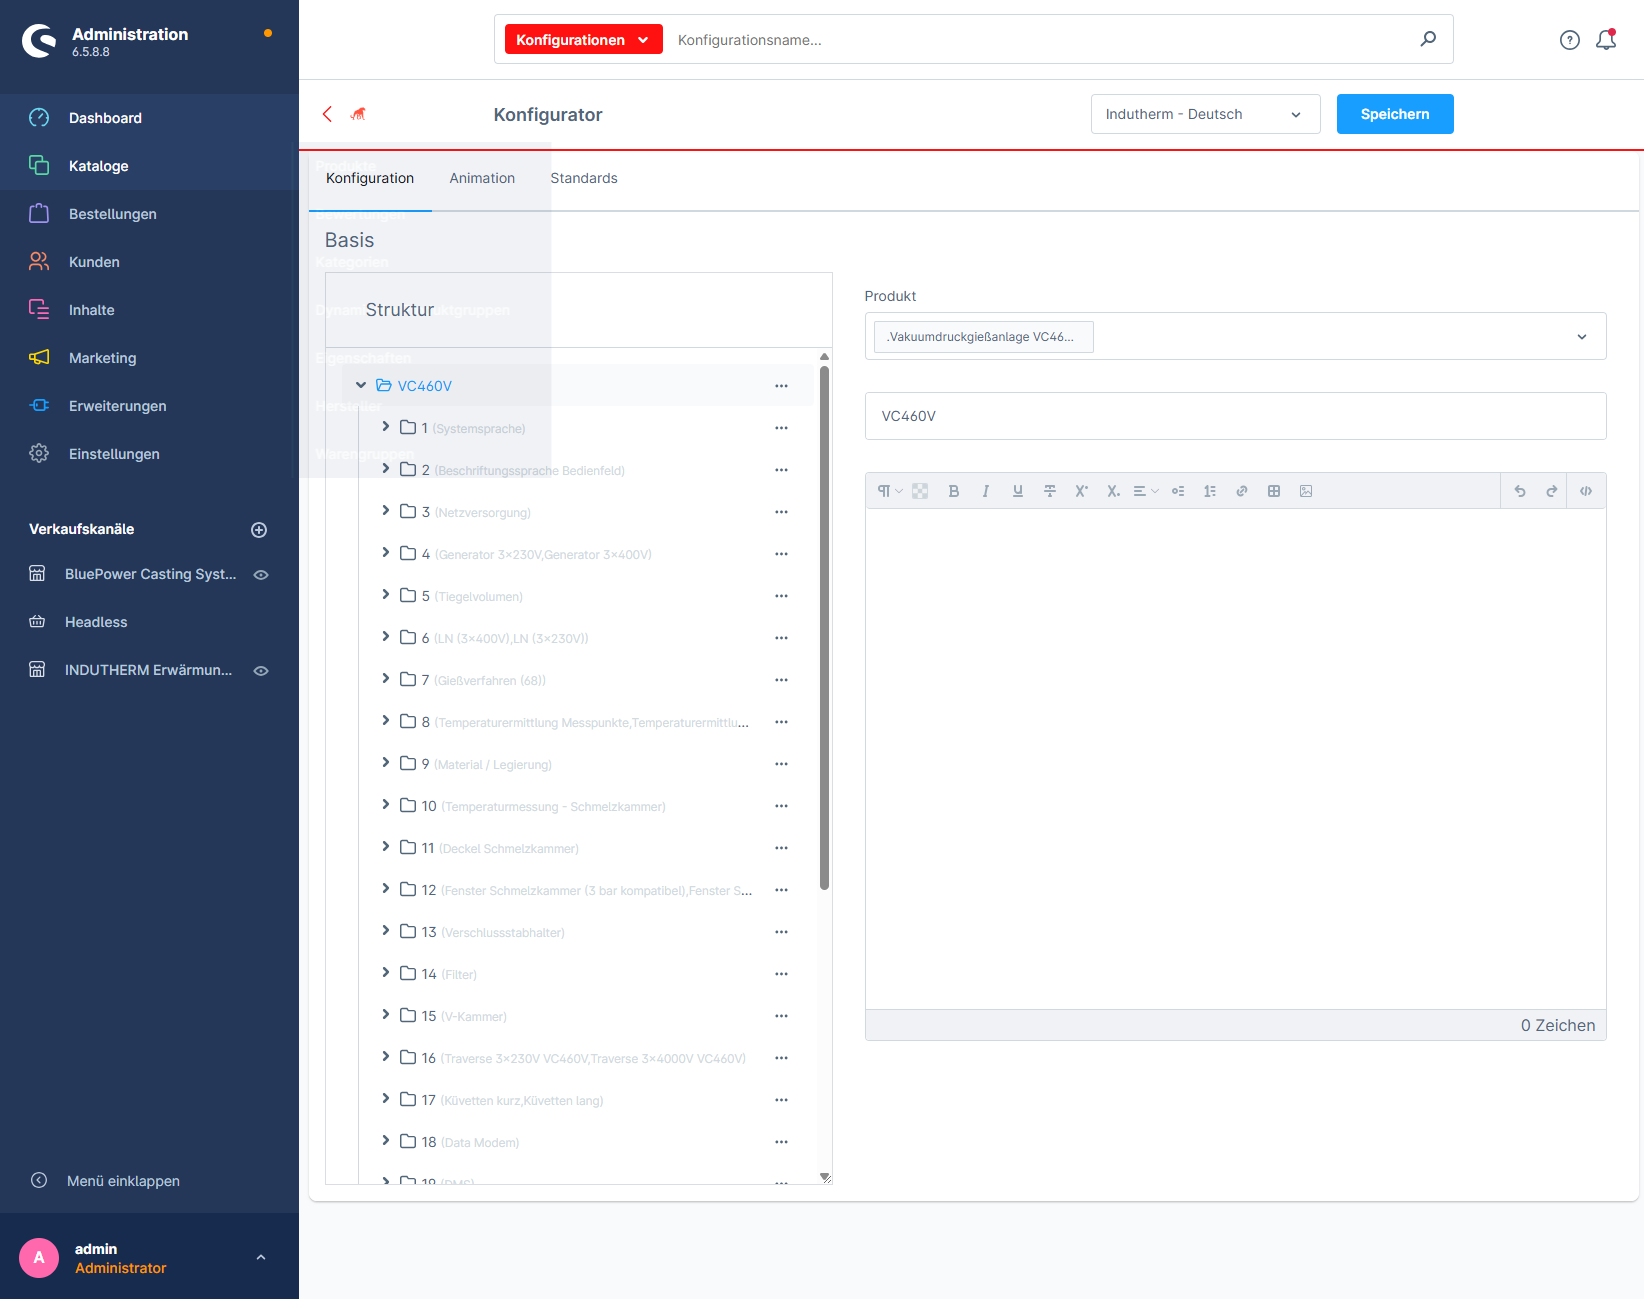Click the insert link icon in the editor
This screenshot has width=1644, height=1299.
click(1242, 491)
